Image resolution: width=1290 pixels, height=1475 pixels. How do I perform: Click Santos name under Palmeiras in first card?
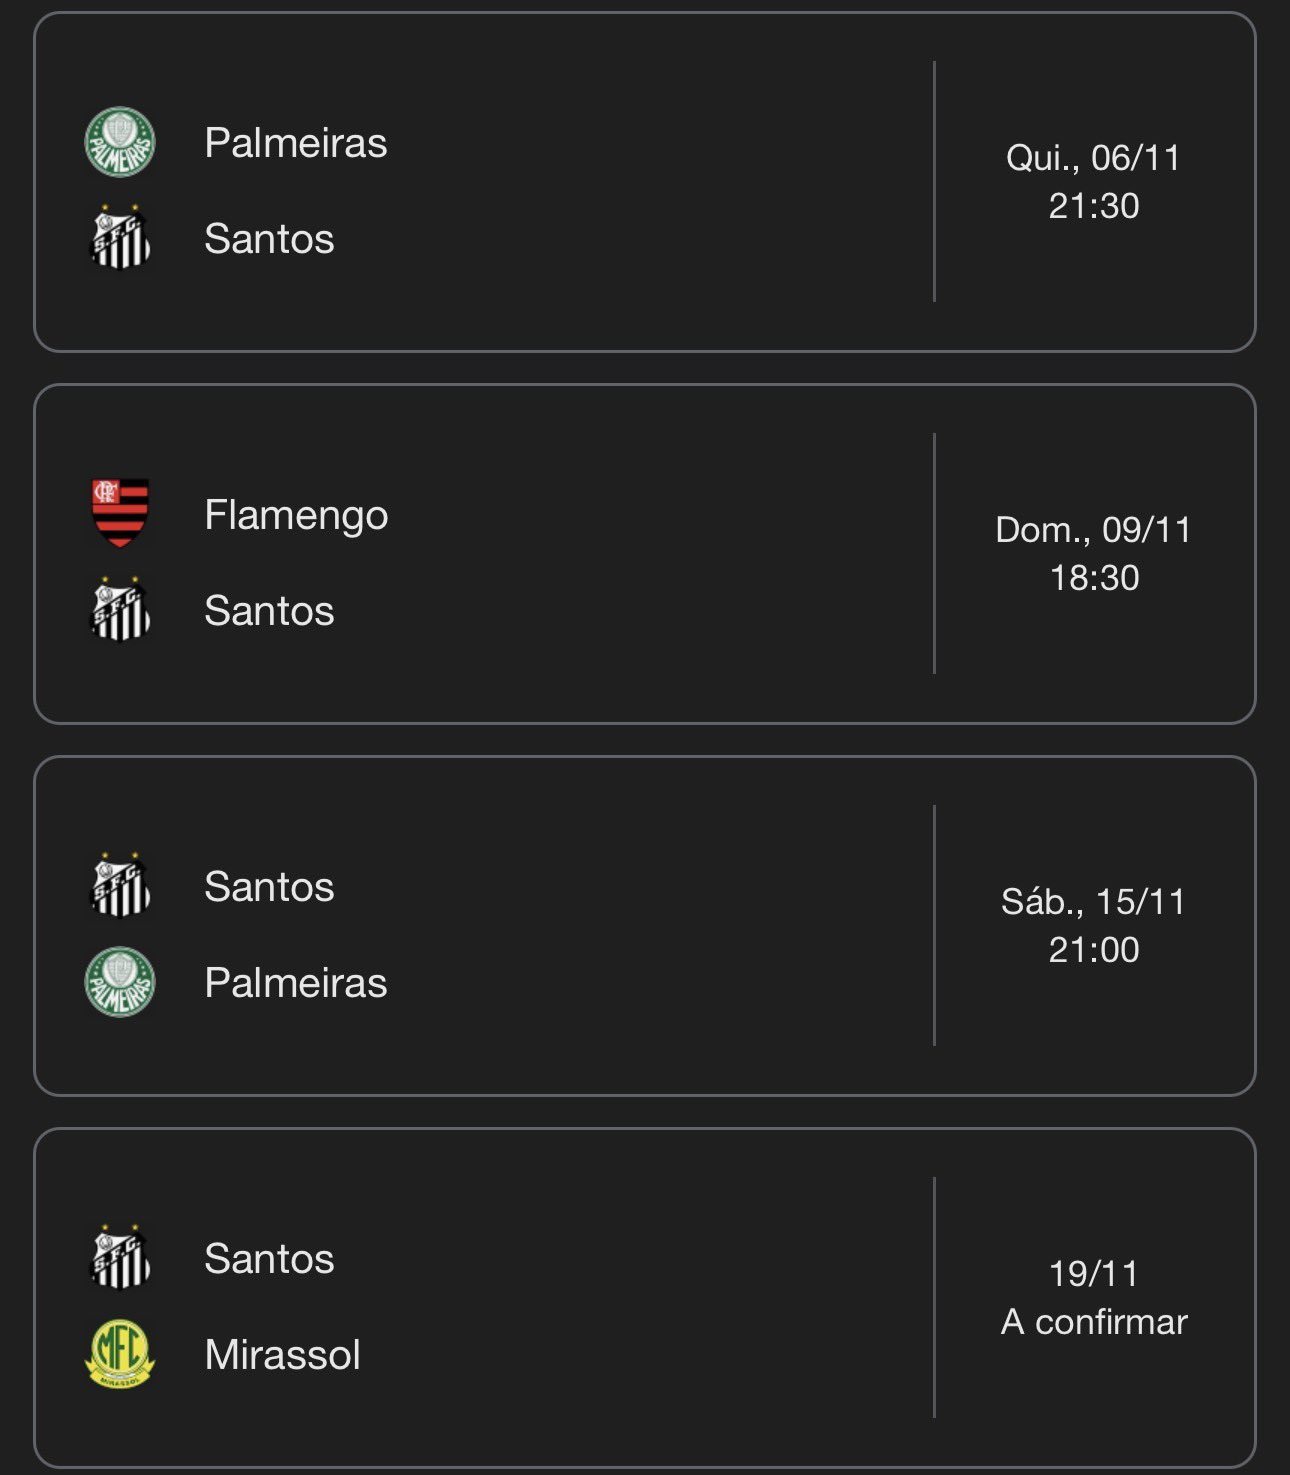coord(269,239)
